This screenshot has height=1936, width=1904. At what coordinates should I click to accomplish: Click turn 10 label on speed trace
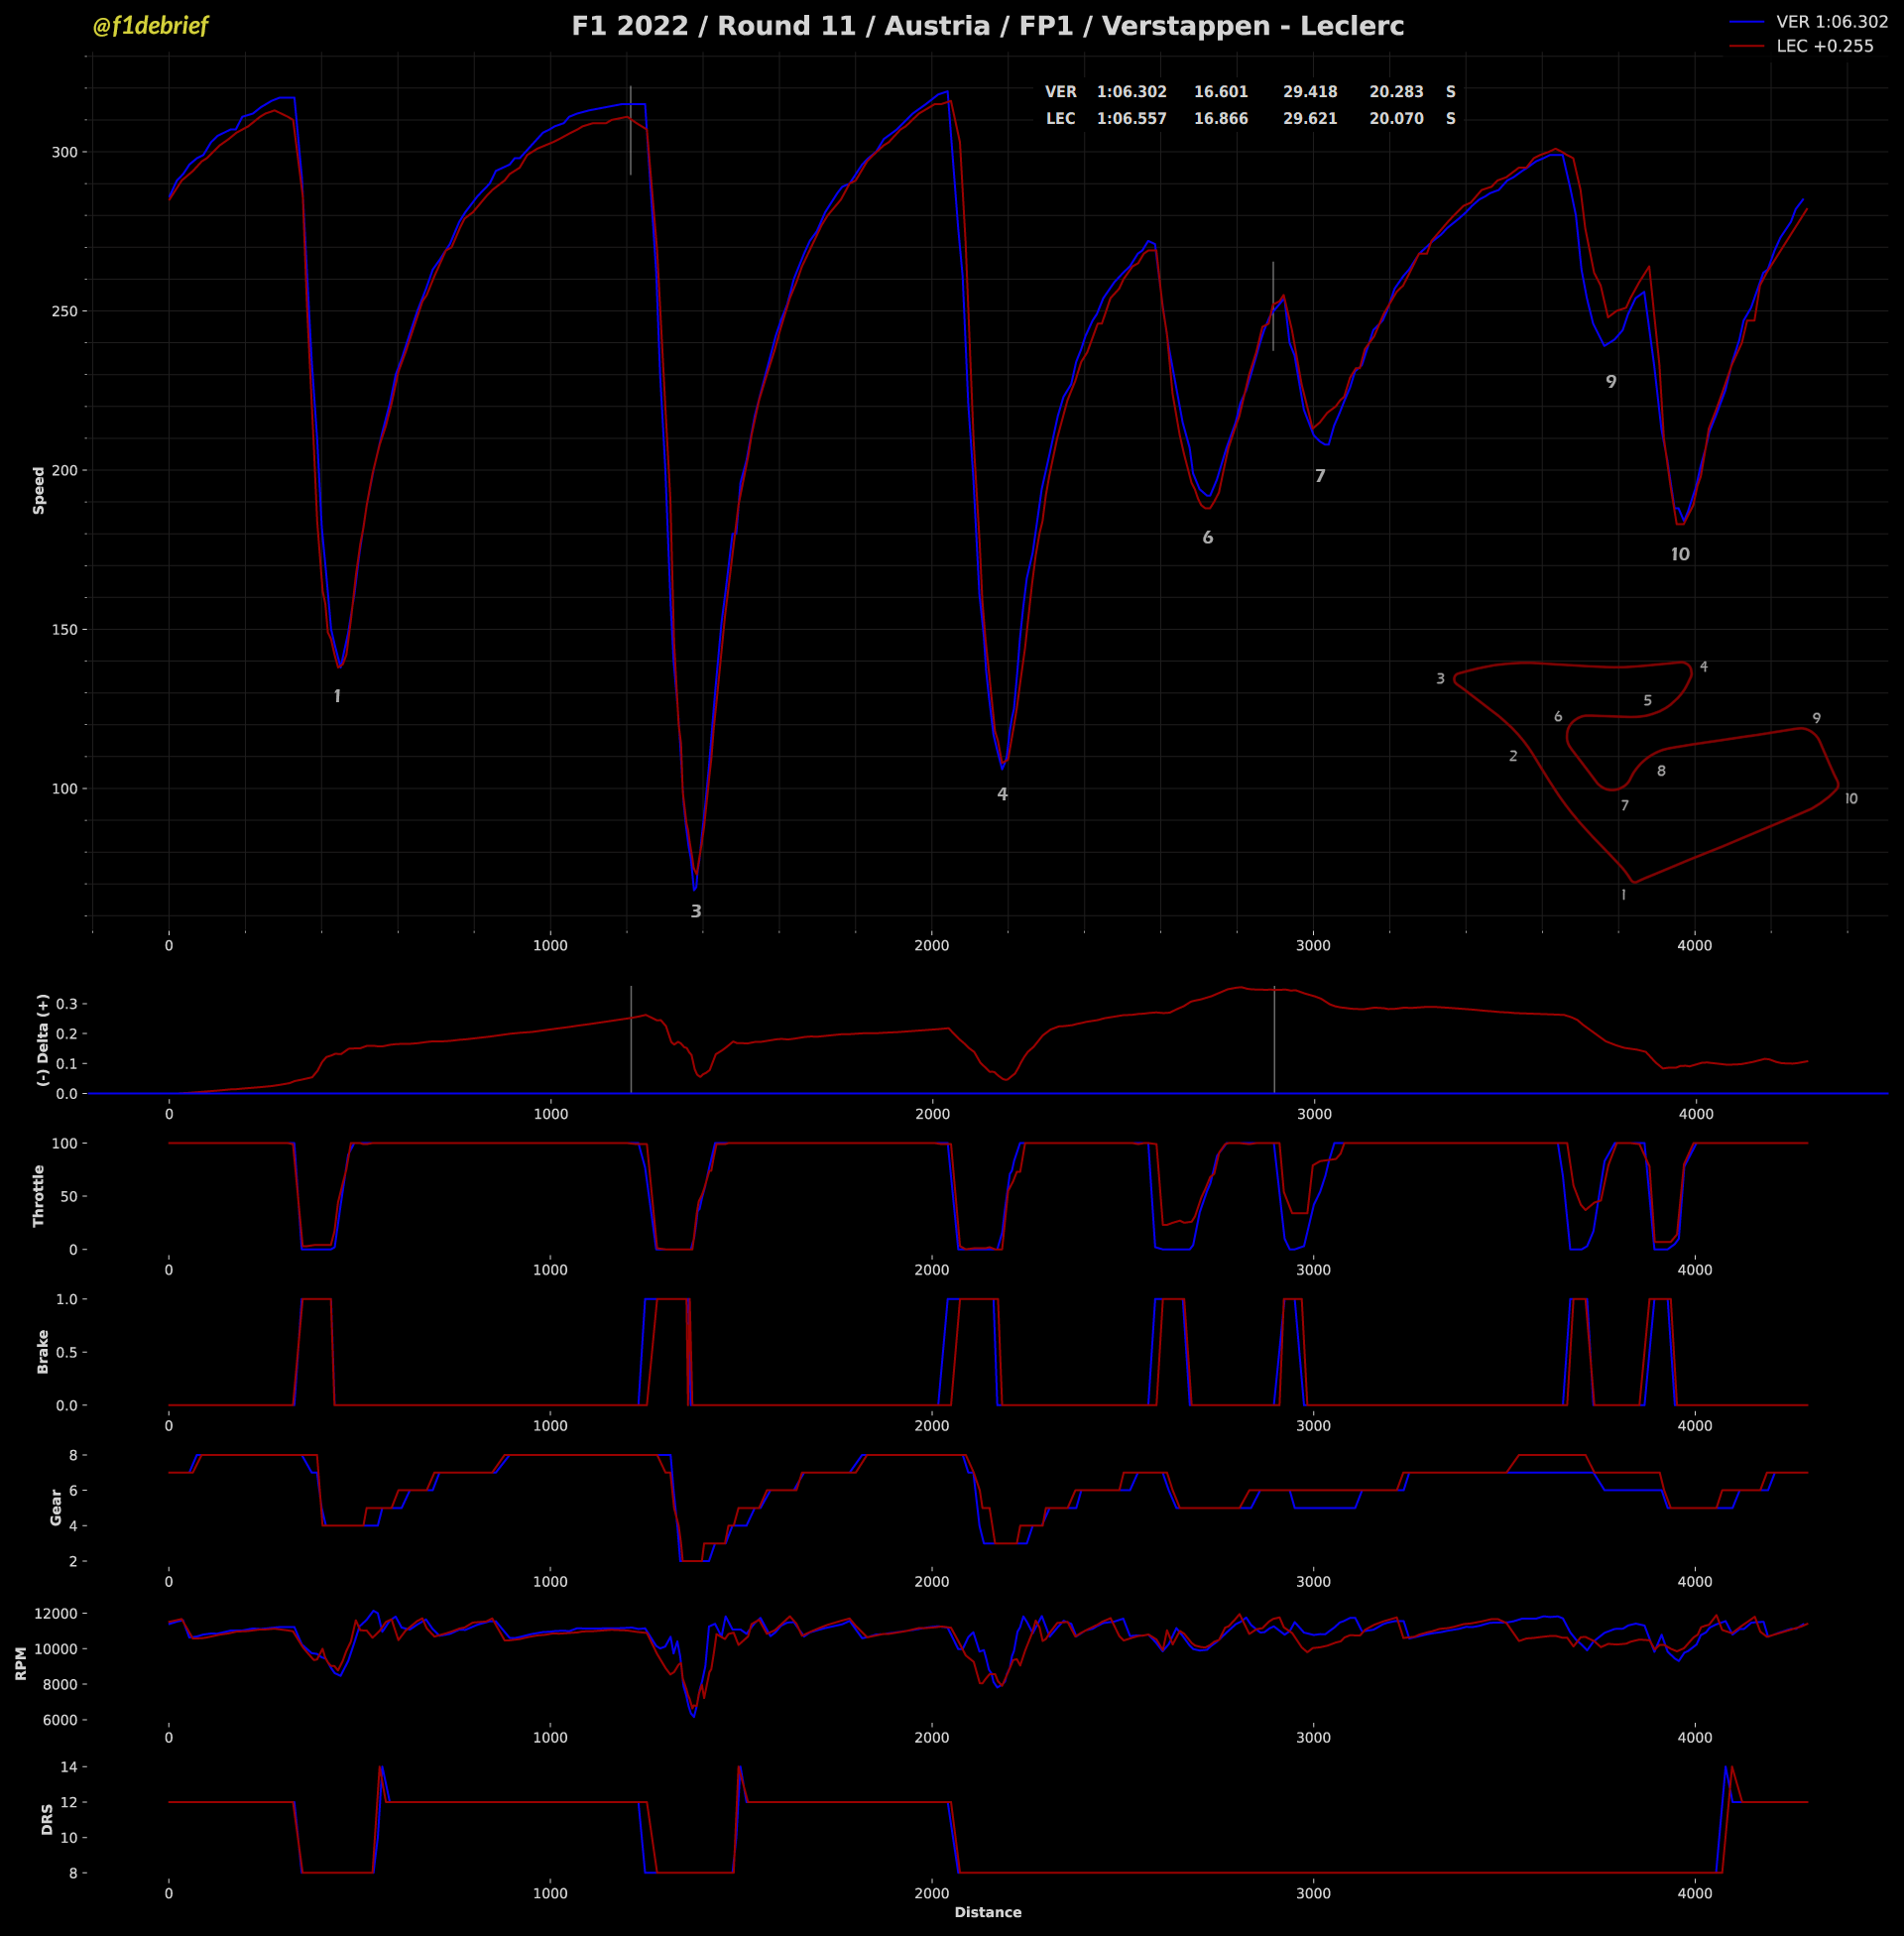pos(1680,555)
